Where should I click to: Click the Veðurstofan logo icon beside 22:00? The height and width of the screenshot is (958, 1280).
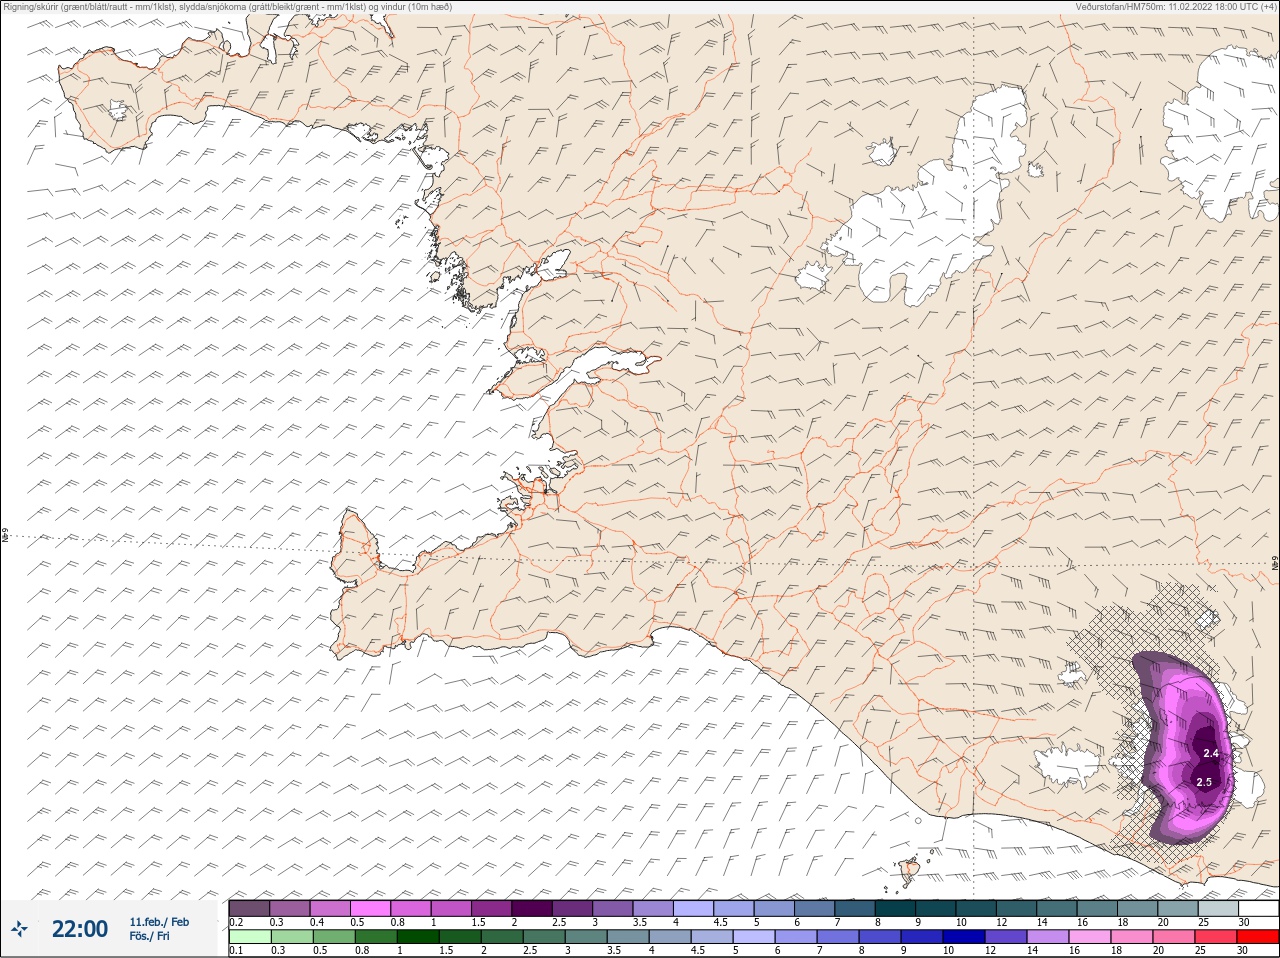pyautogui.click(x=20, y=930)
